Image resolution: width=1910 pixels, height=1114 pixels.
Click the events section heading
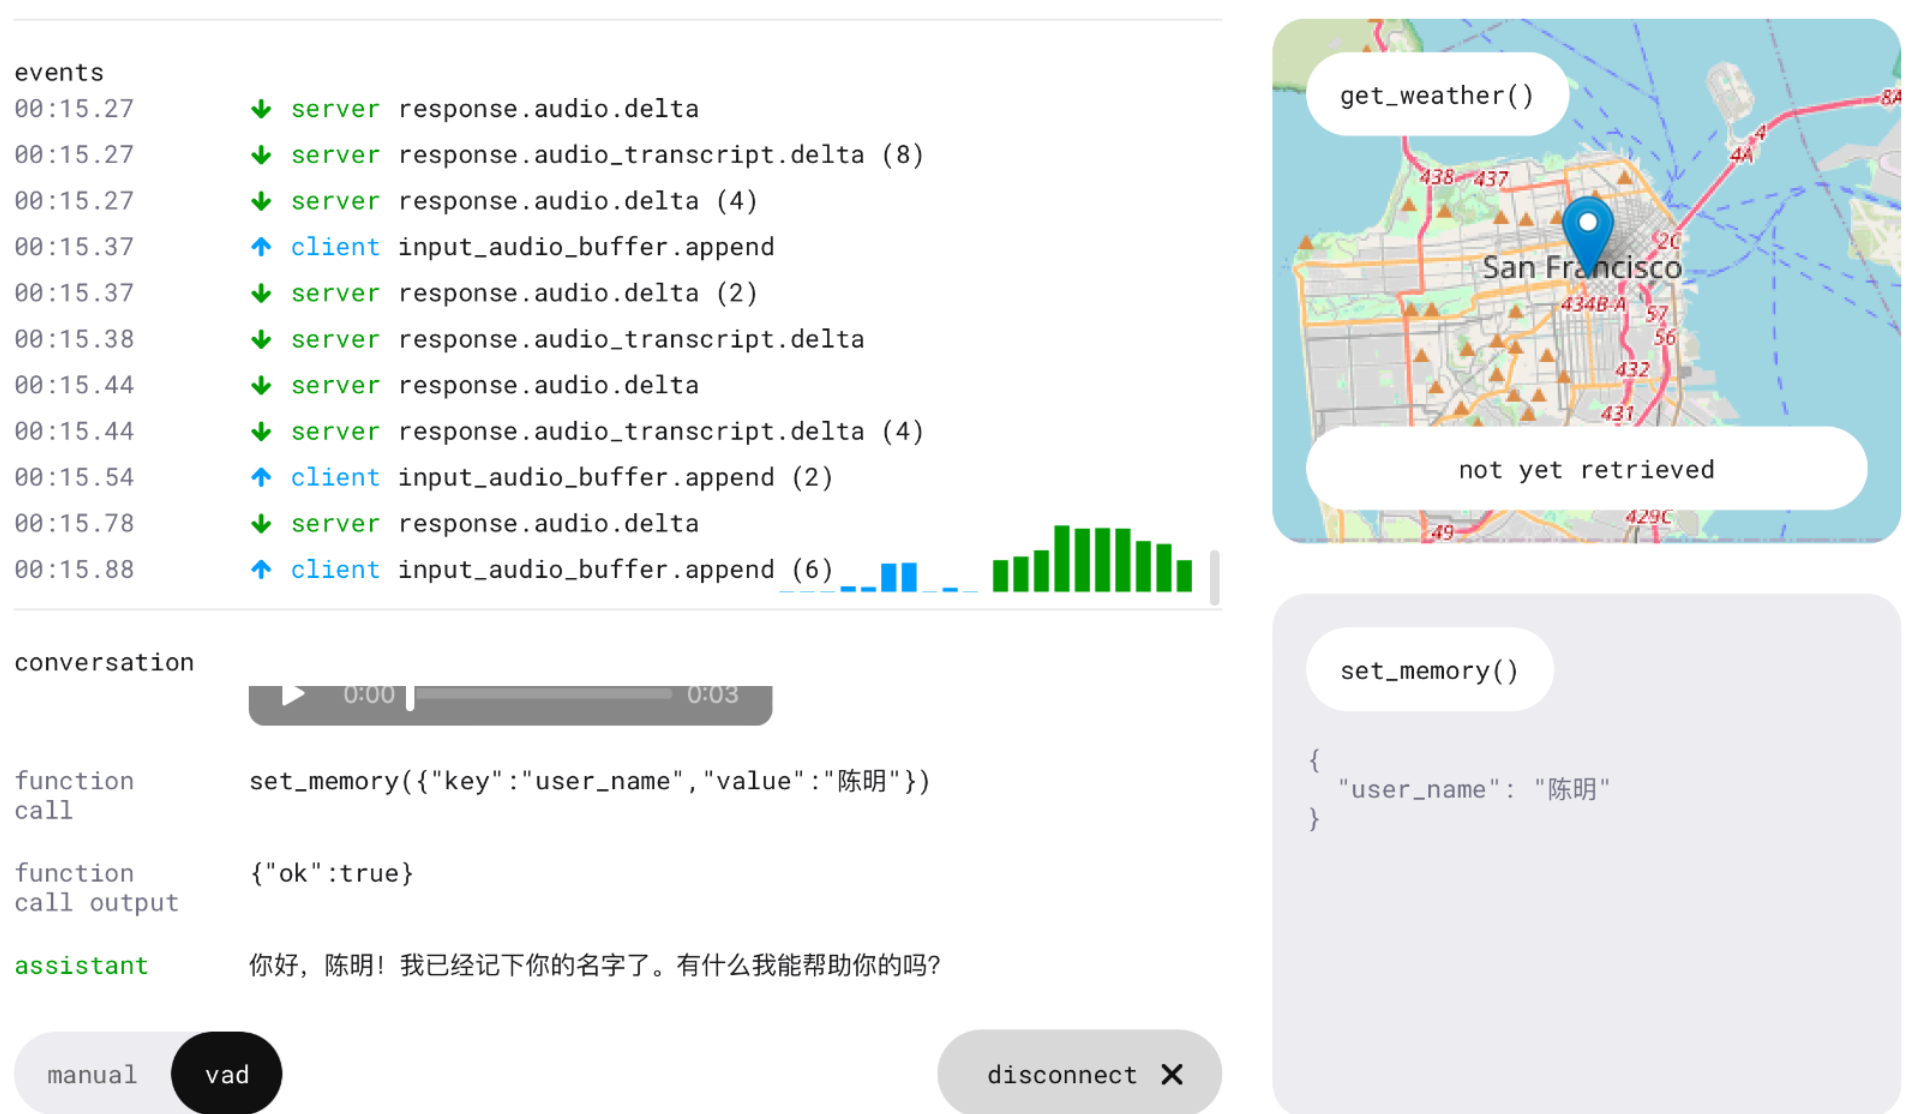(59, 72)
